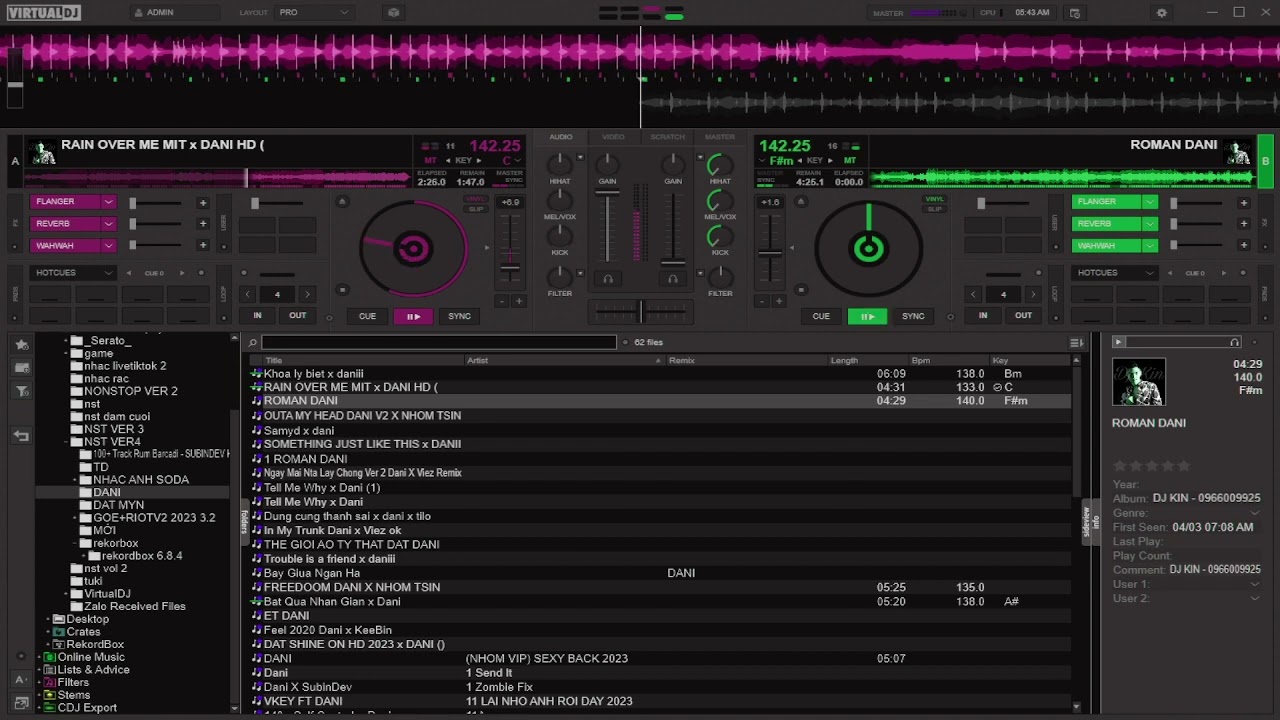Click the Online Music folder icon
1280x720 pixels.
pos(50,657)
